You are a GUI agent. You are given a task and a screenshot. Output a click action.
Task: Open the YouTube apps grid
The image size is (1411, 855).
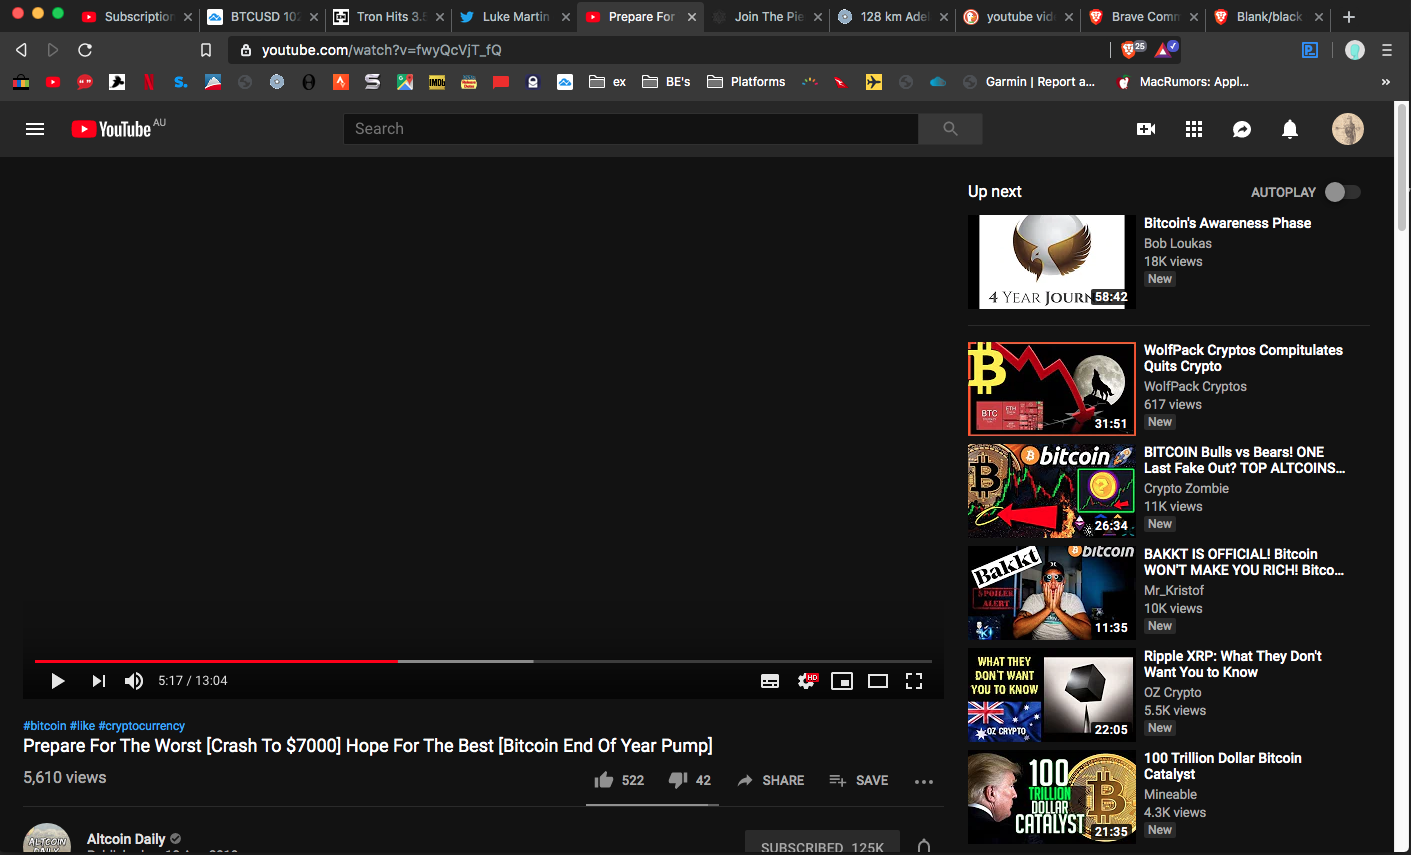(1194, 129)
